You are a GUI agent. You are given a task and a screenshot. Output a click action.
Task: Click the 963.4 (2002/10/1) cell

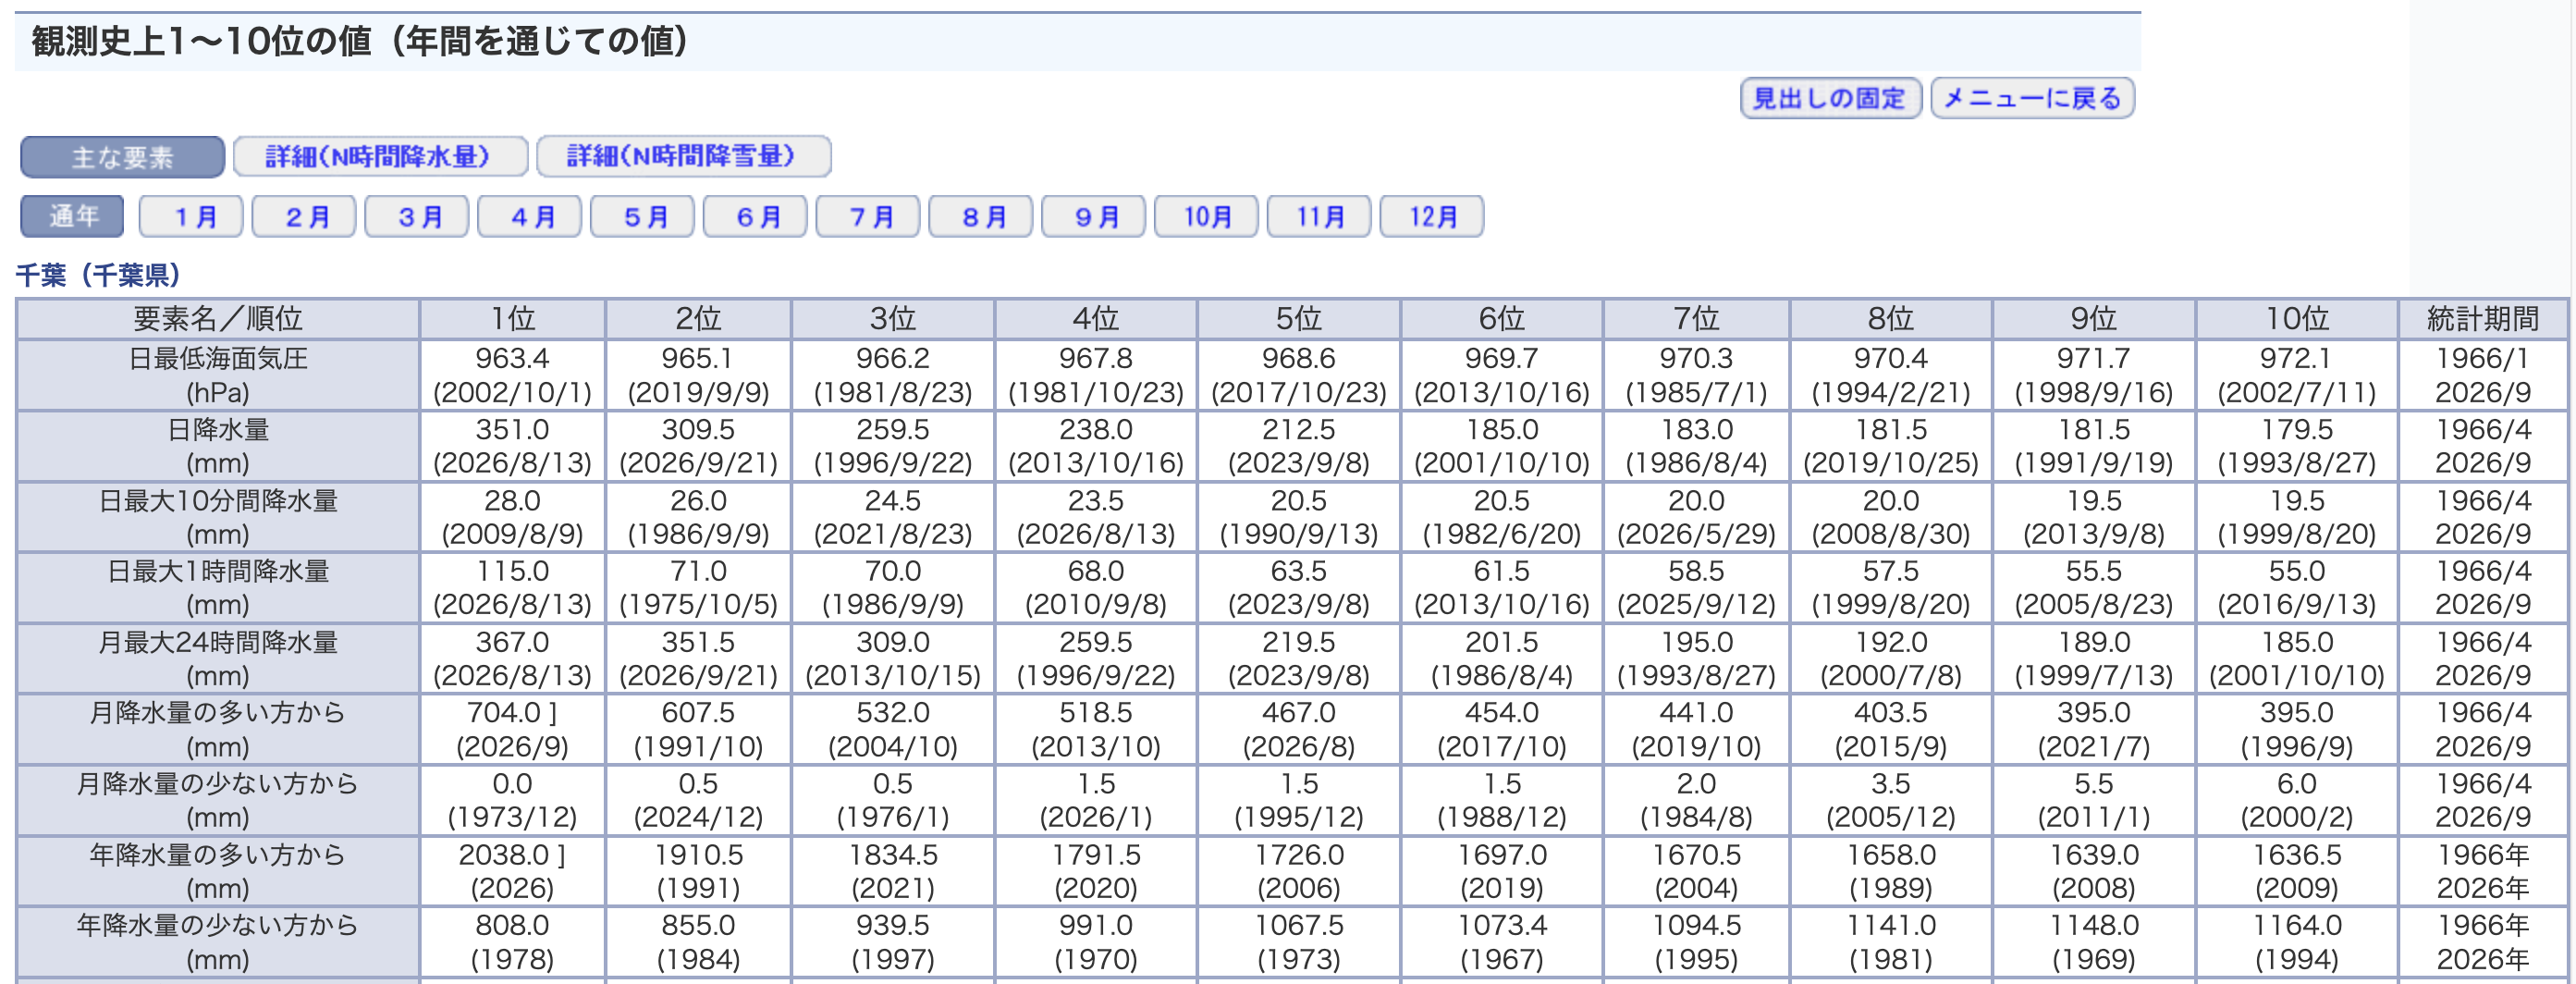pyautogui.click(x=512, y=375)
